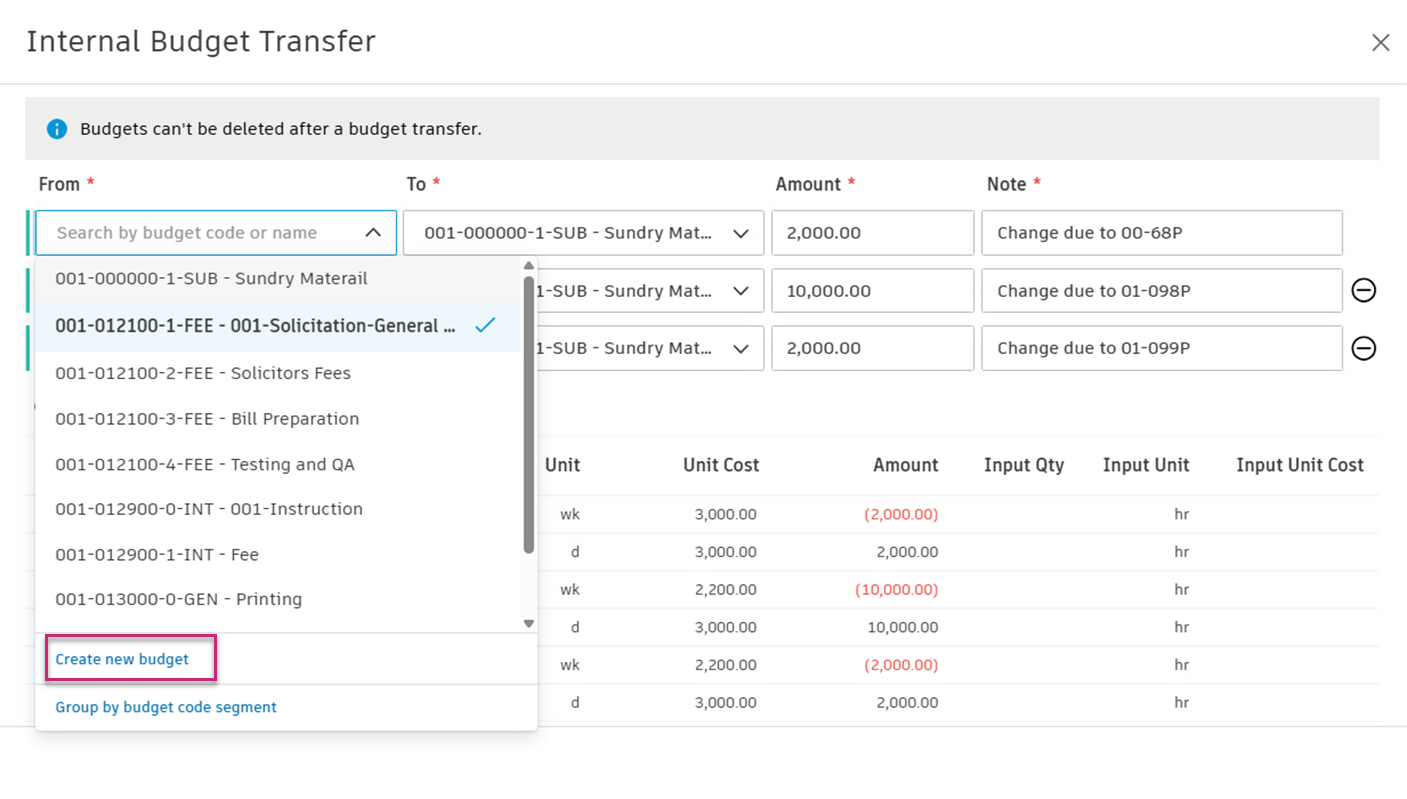Select 001-012100-1-FEE Solicitation-General option

coord(278,326)
